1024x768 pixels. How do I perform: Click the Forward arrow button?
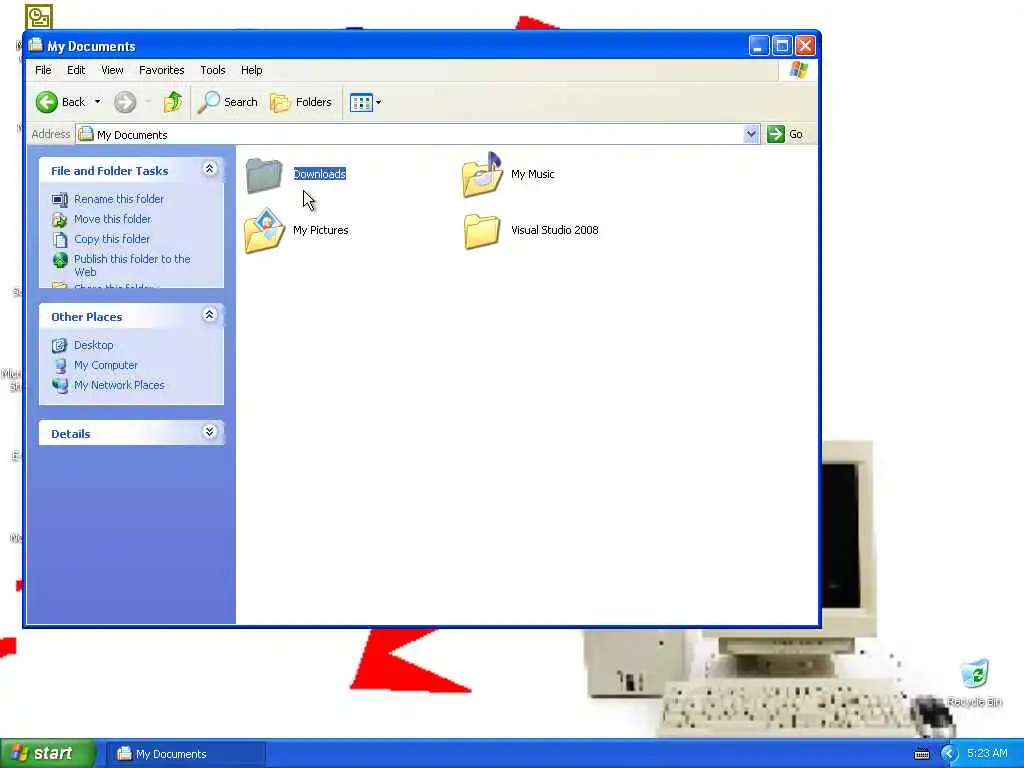[x=125, y=102]
